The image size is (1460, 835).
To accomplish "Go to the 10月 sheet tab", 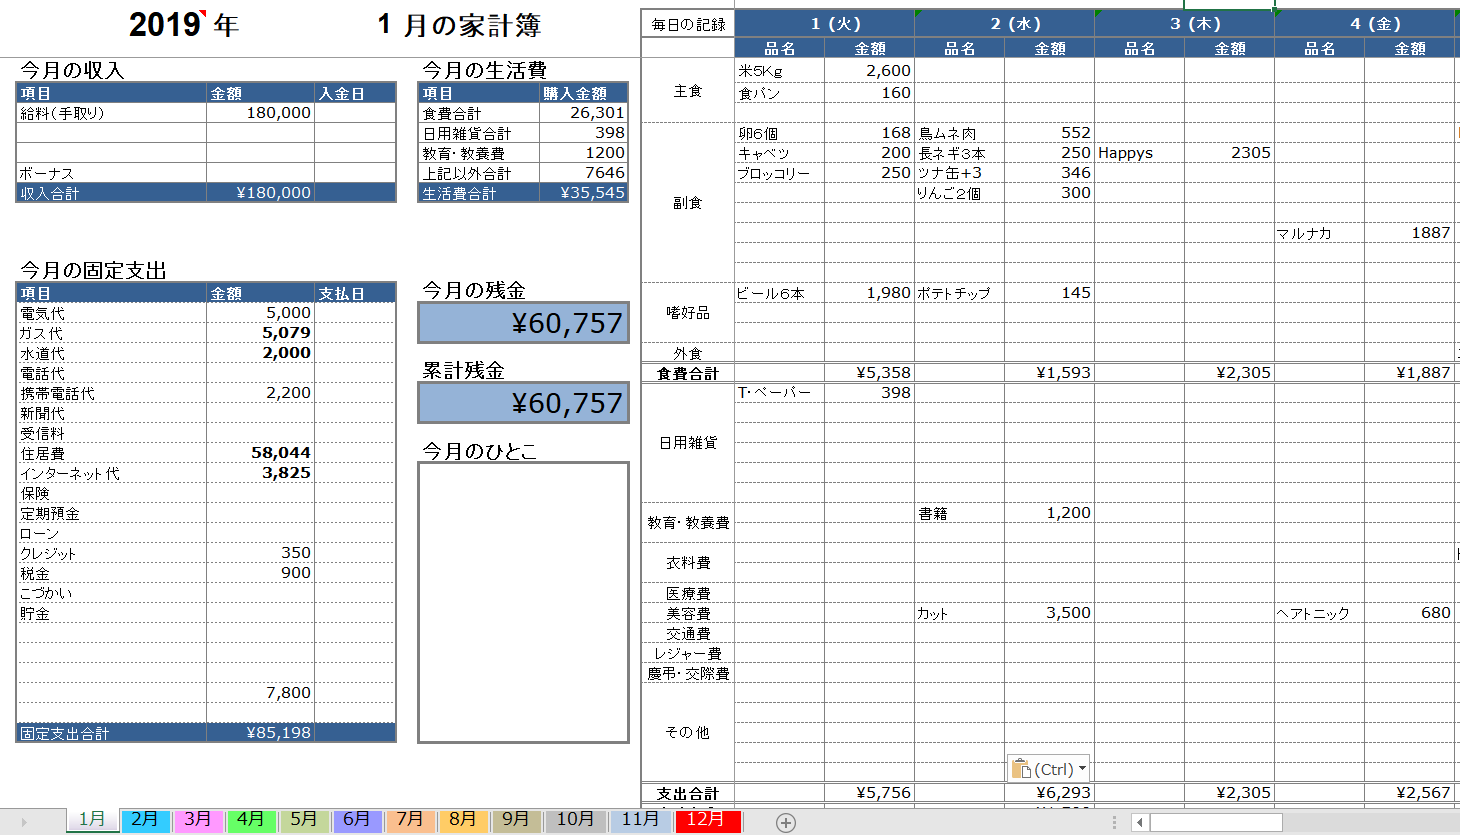I will tap(575, 820).
